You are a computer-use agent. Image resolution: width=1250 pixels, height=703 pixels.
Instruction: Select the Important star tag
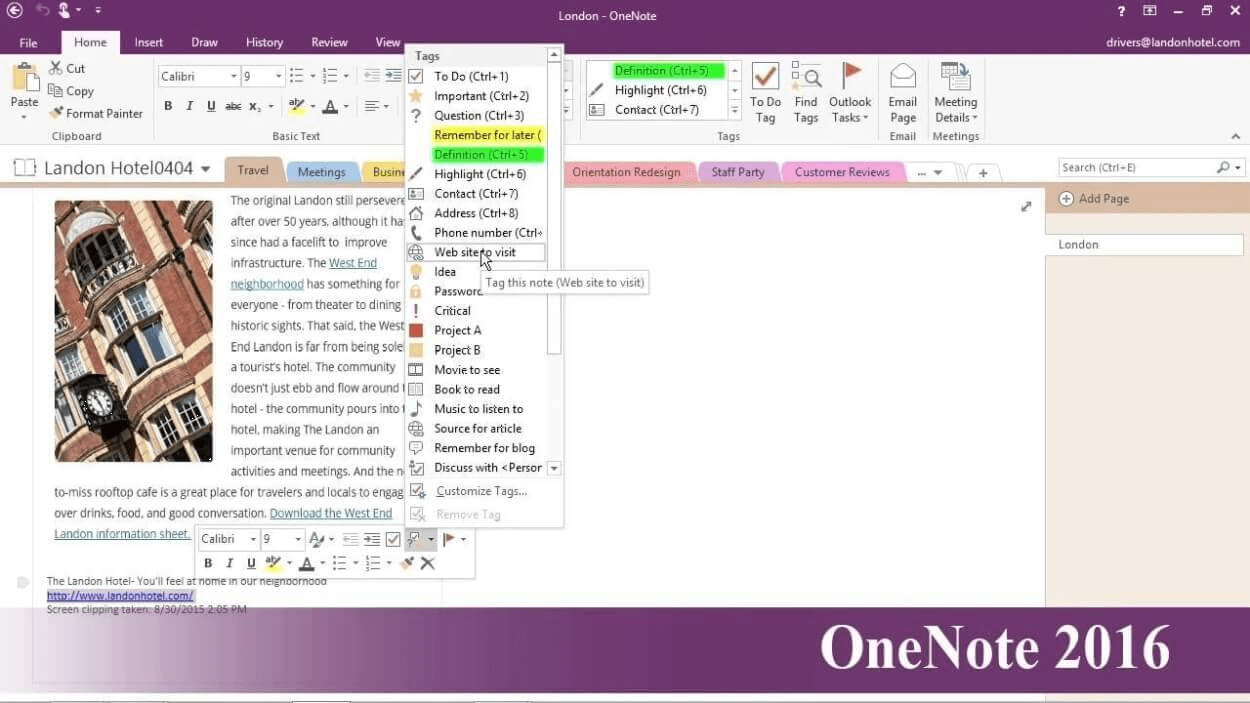476,96
